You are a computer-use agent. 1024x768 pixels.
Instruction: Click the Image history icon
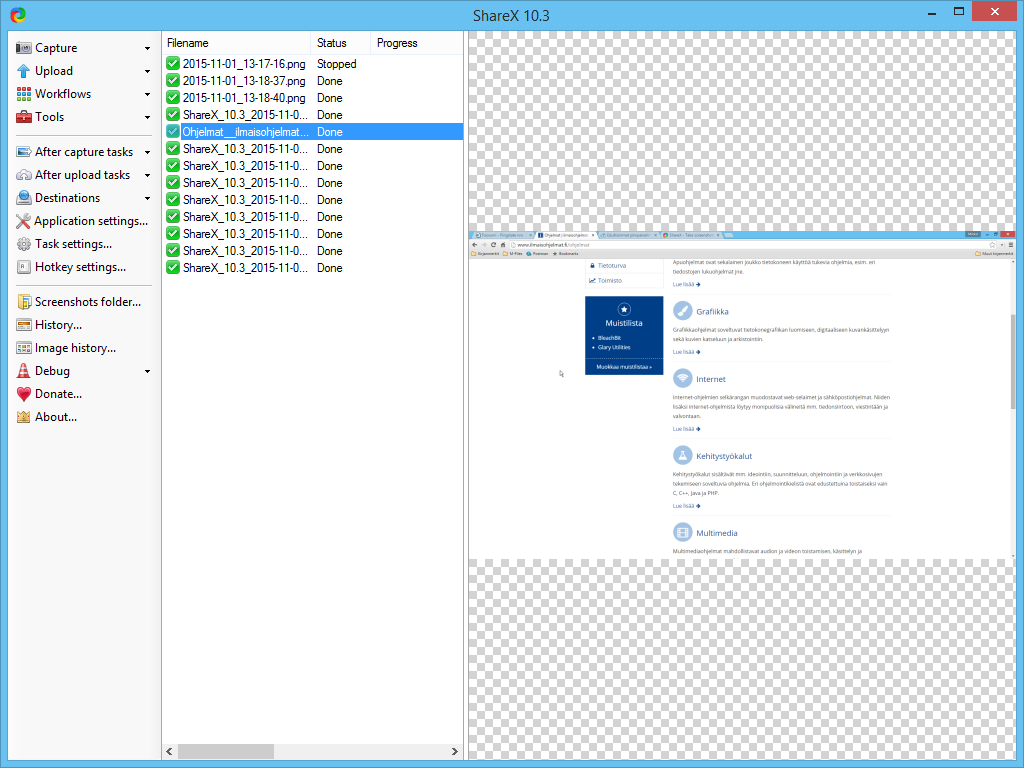click(x=24, y=348)
